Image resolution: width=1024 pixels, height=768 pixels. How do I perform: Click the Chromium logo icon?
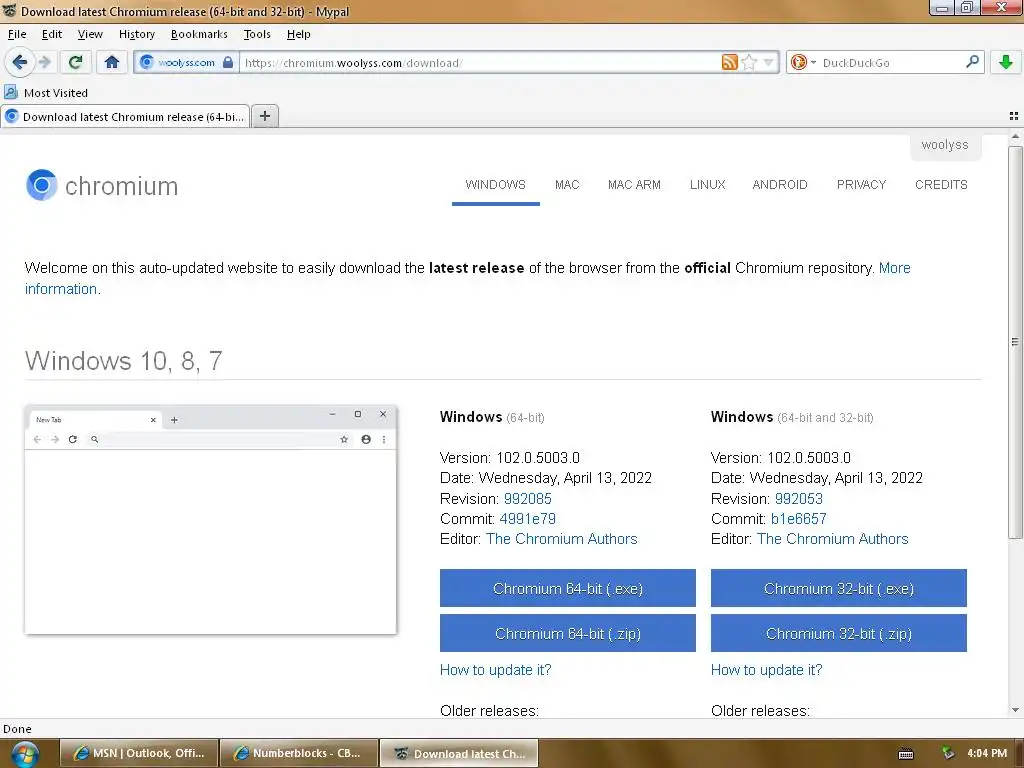tap(42, 185)
